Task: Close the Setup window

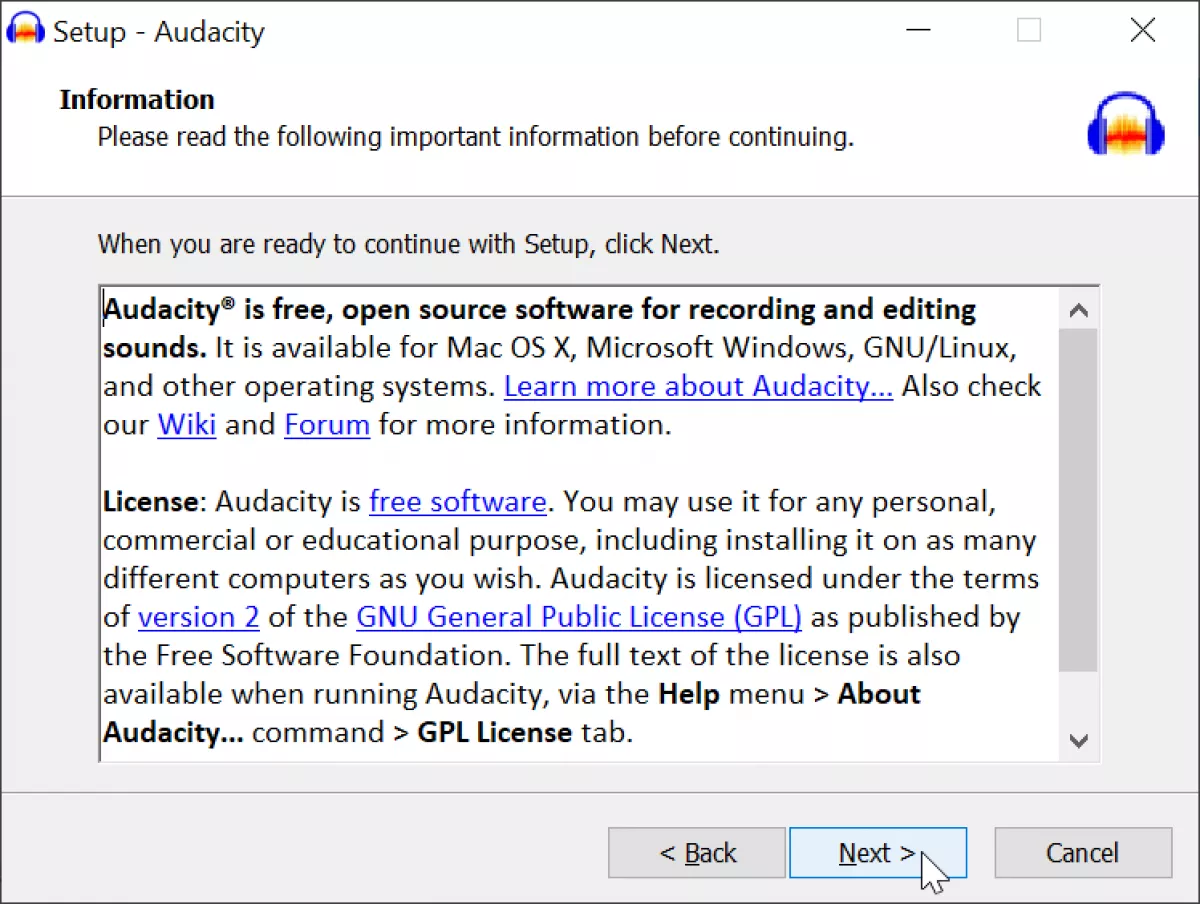Action: pos(1143,30)
